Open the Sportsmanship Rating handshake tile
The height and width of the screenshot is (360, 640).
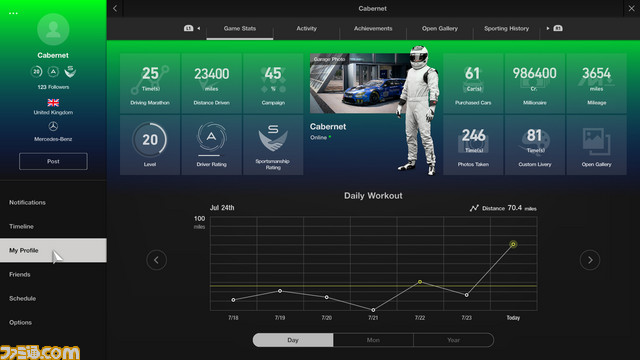(273, 145)
